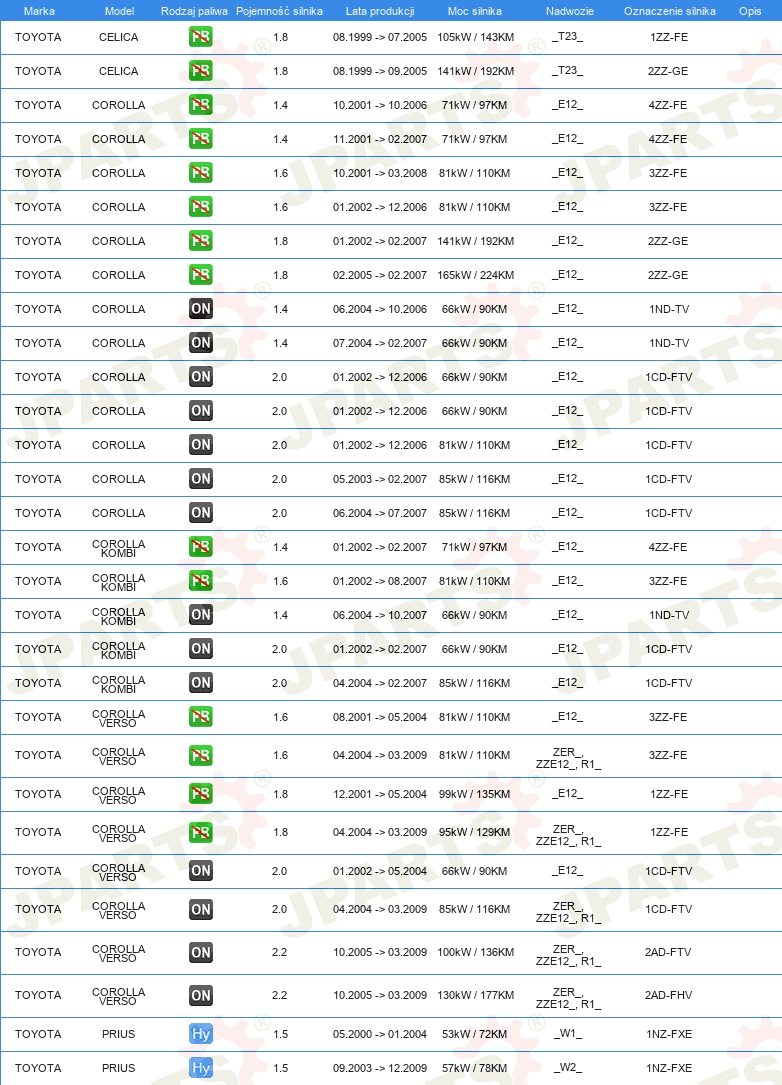Click petrol icon in Corolla 165kW/224KM row
Viewport: 782px width, 1085px height.
click(201, 275)
